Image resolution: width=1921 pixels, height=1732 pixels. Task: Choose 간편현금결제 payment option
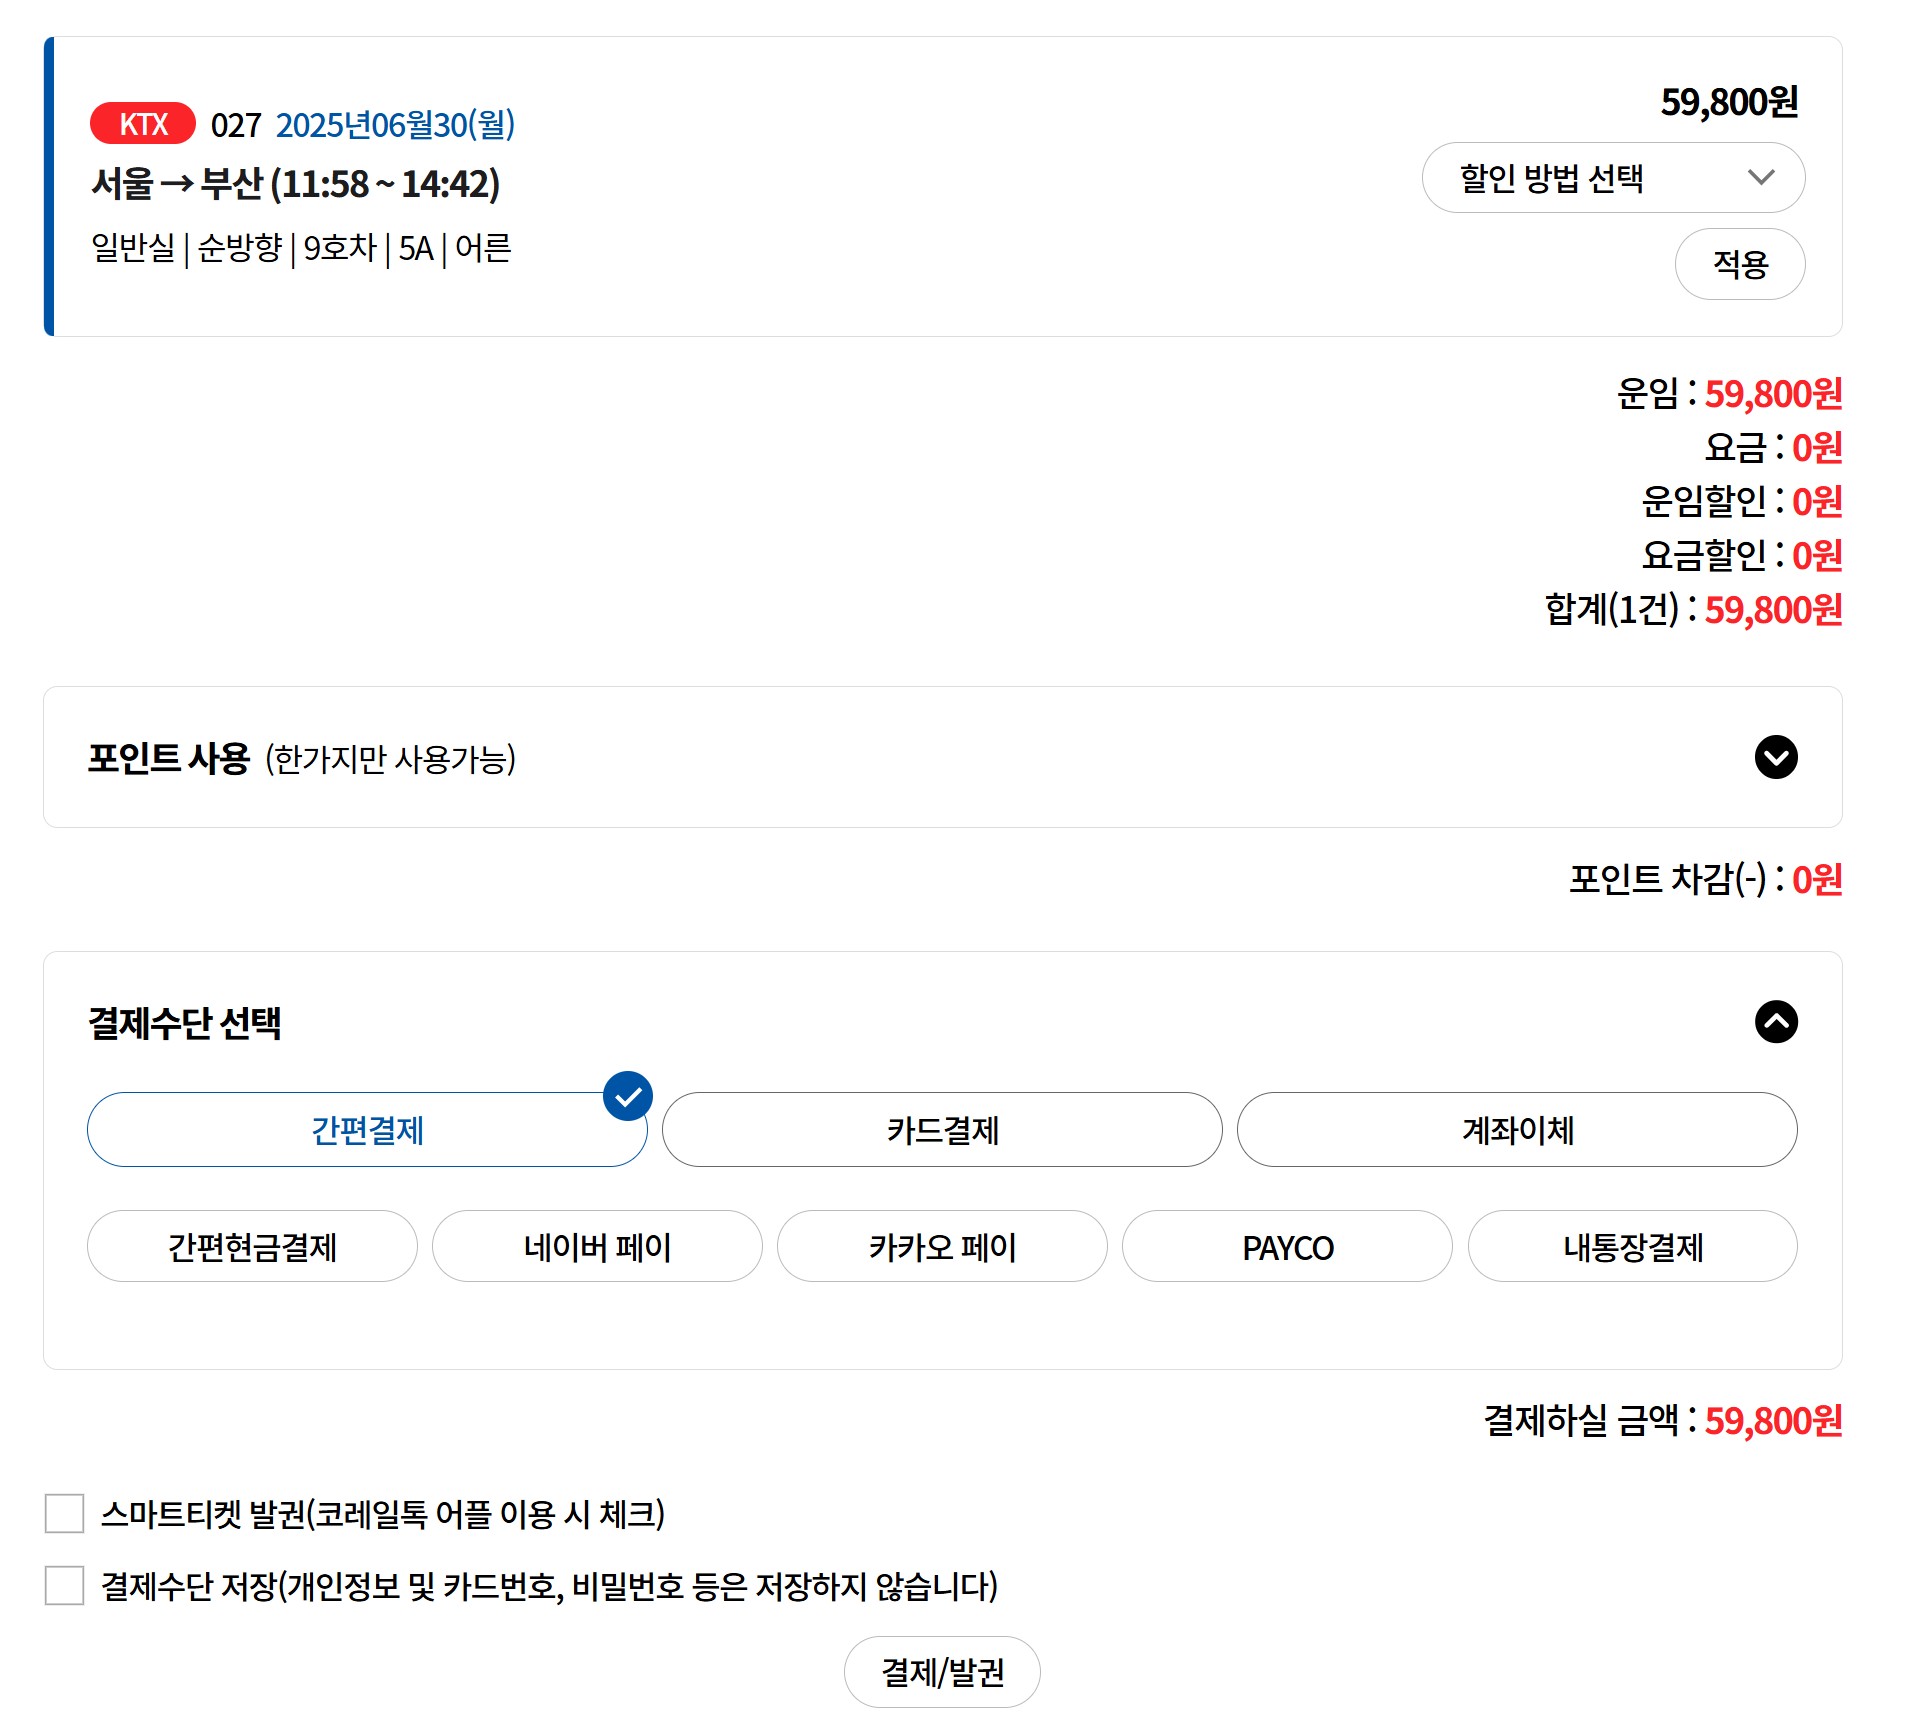tap(251, 1246)
